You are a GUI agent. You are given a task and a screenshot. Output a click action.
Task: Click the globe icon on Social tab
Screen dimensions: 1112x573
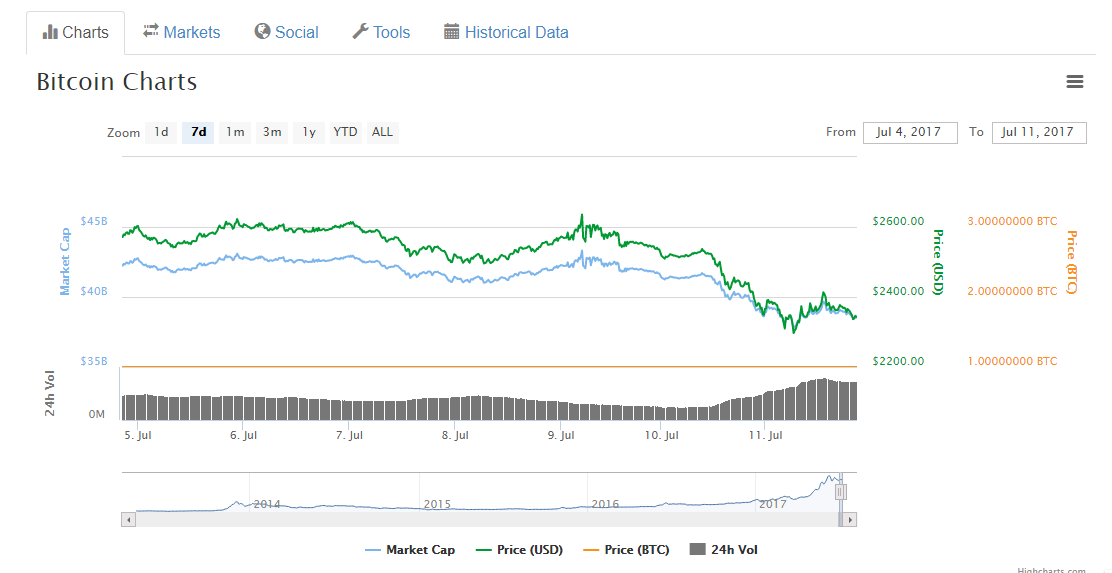coord(262,31)
